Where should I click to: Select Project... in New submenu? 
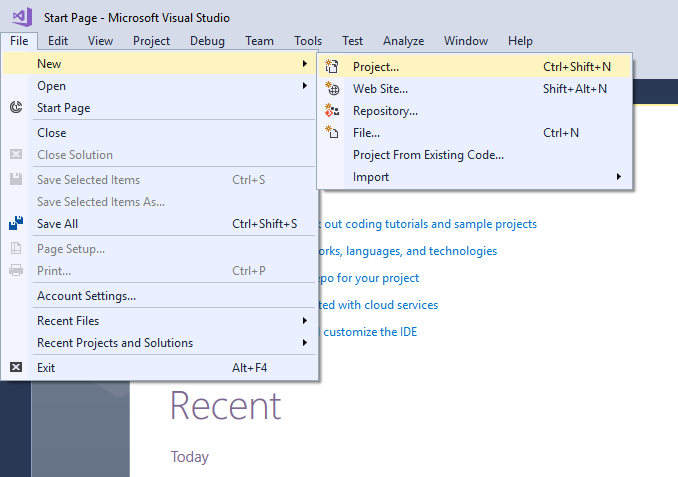click(475, 67)
